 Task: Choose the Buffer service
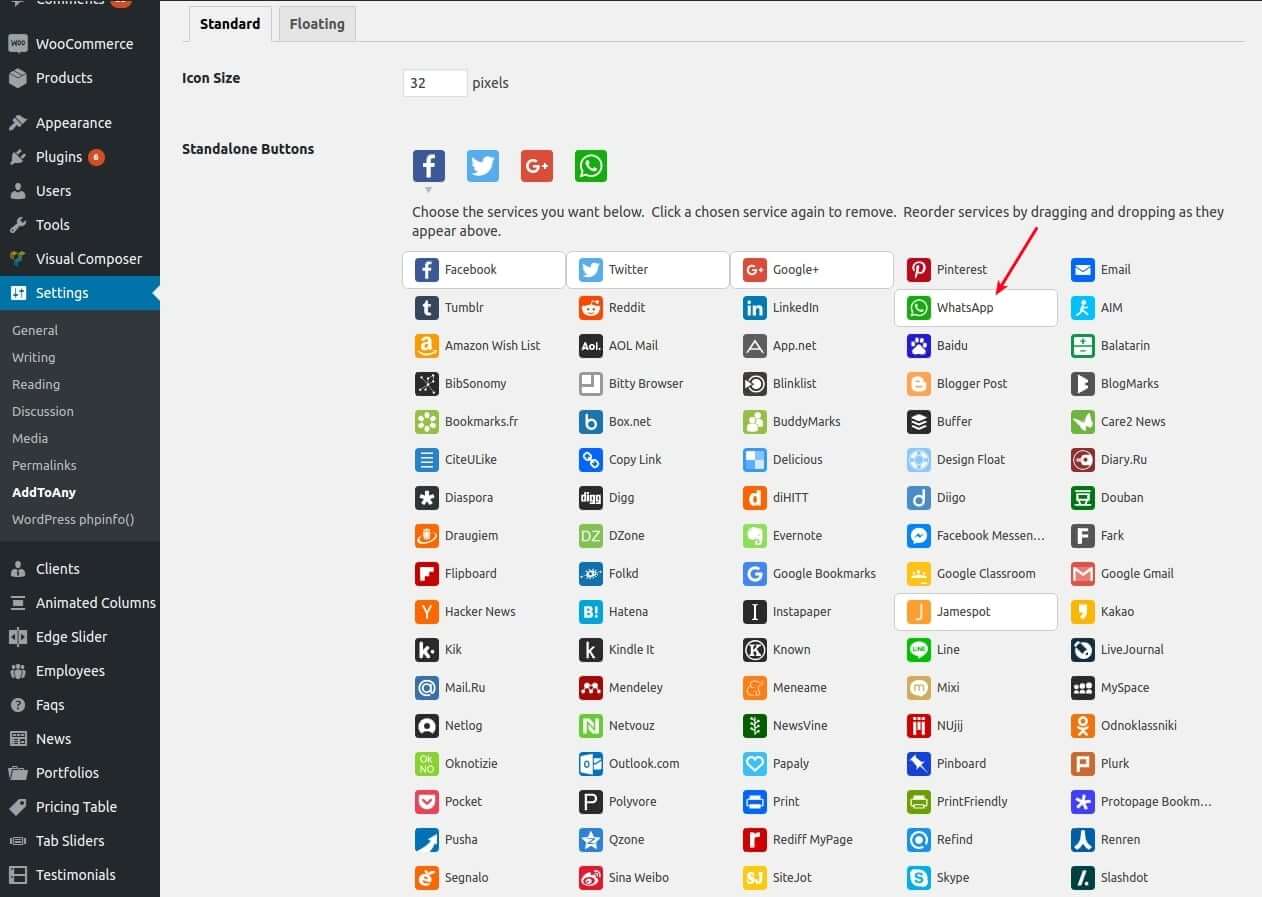(975, 422)
